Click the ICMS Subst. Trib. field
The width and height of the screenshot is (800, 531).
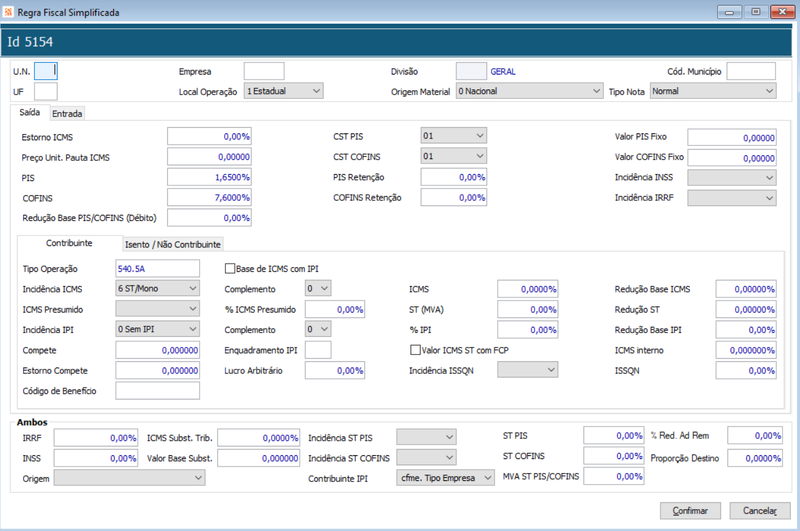point(259,438)
